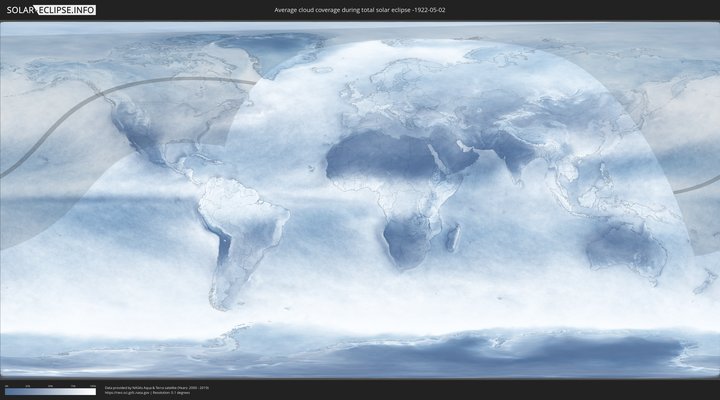Click the cloud coverage gradient legend bar
The image size is (720, 400).
pyautogui.click(x=50, y=392)
